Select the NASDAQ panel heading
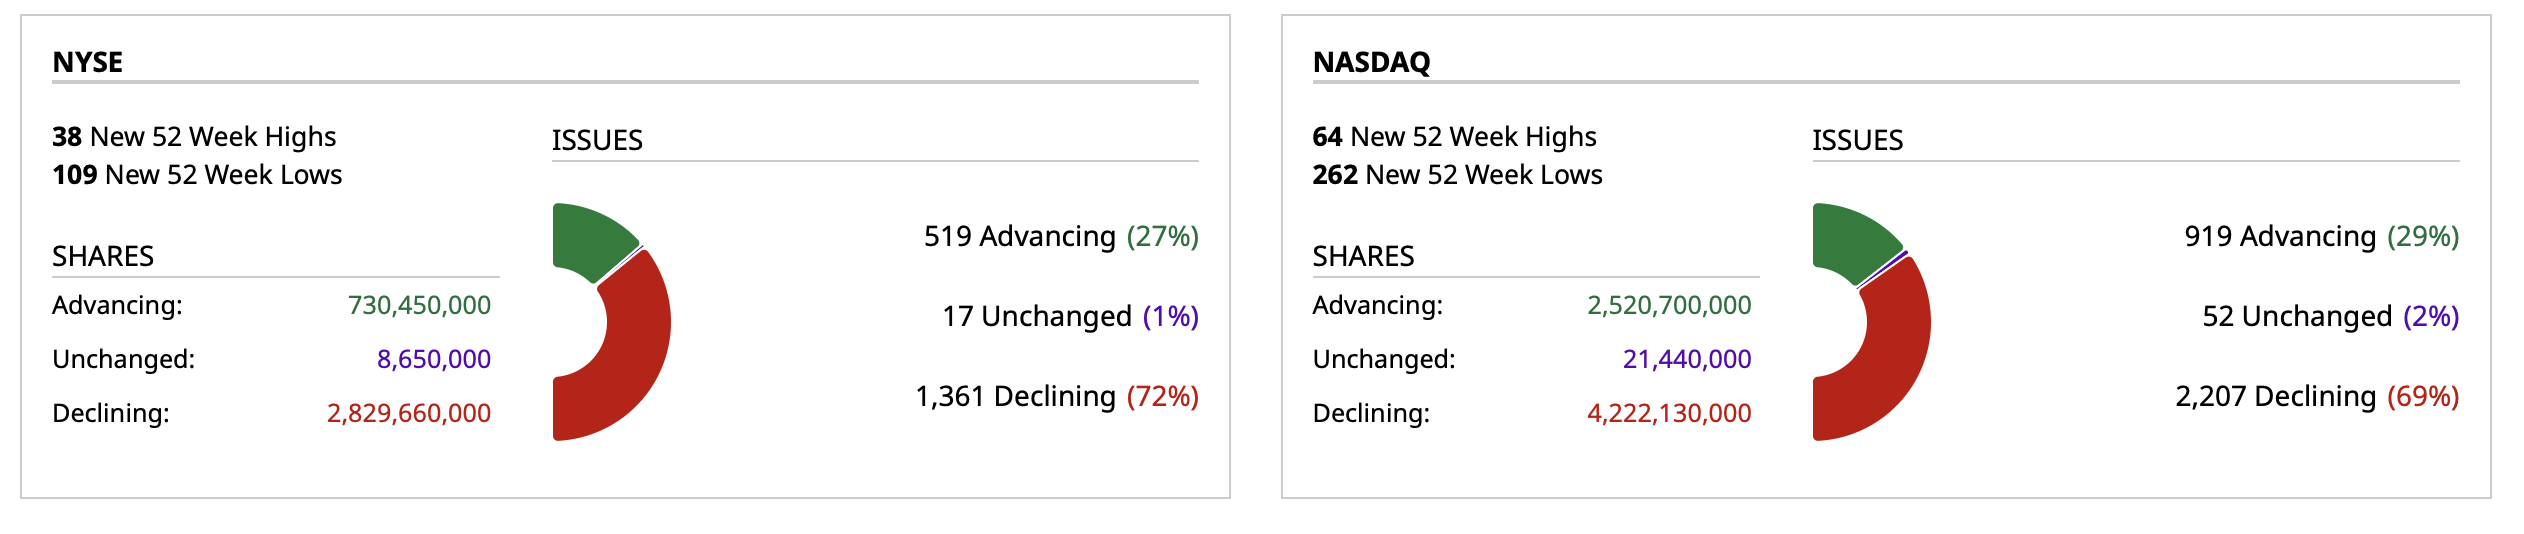2524x534 pixels. (x=1371, y=62)
